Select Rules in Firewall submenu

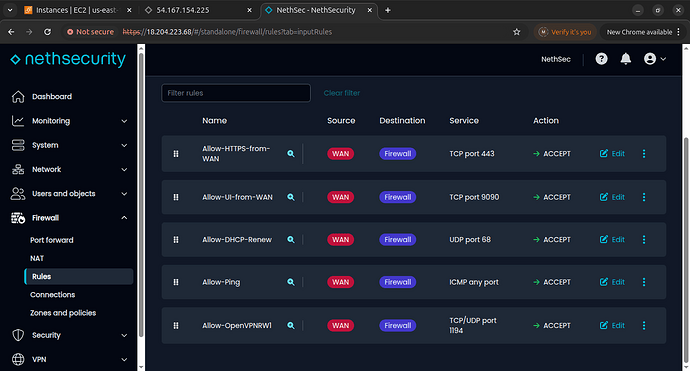click(x=79, y=276)
